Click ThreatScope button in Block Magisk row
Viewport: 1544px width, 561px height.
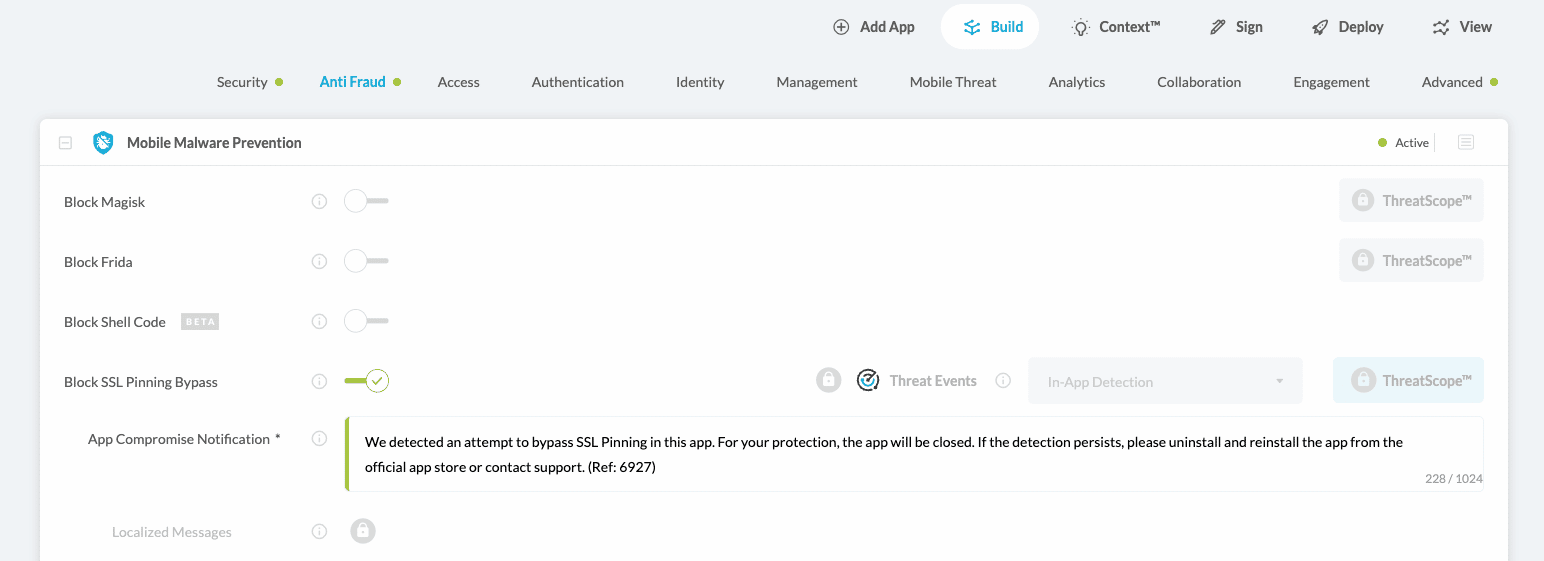pos(1411,201)
